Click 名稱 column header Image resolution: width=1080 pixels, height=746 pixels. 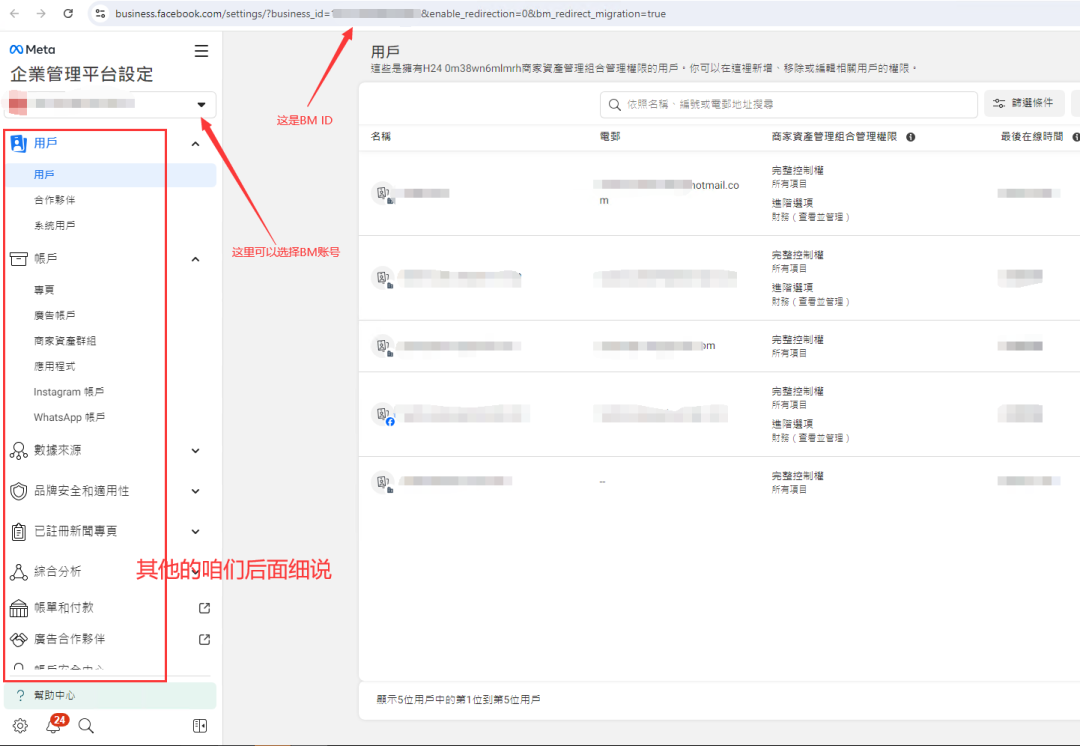coord(381,137)
